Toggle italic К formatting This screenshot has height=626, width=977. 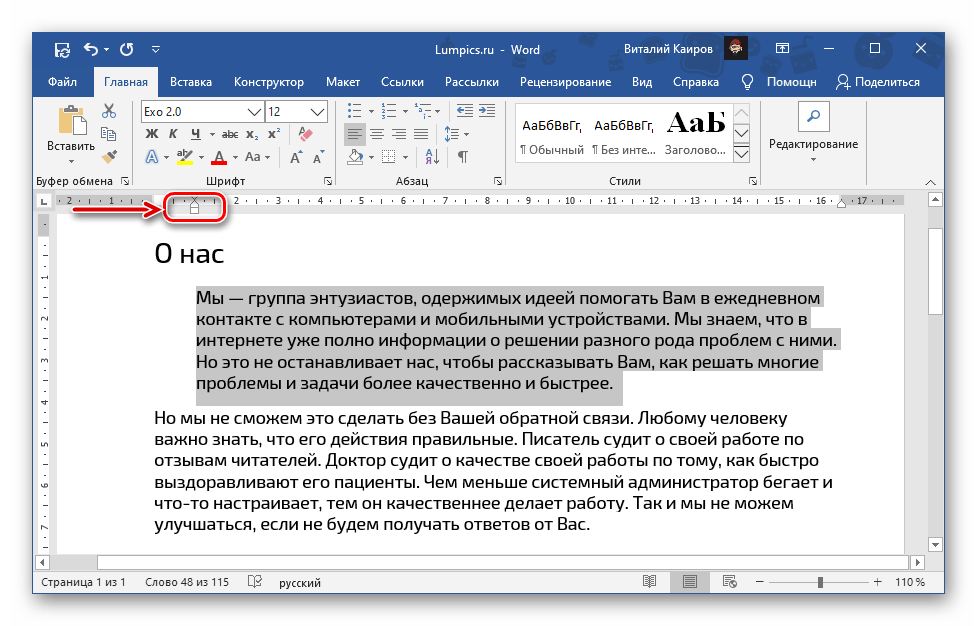coord(173,134)
